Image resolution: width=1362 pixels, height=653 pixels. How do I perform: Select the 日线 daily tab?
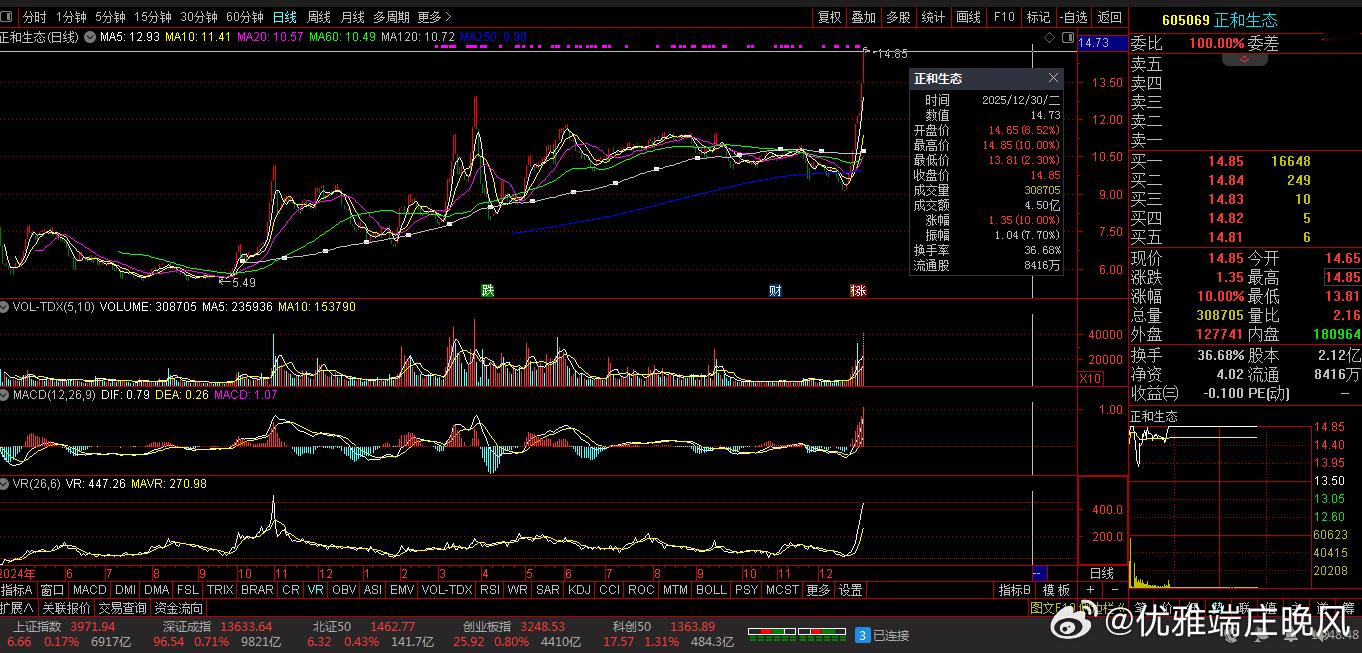[285, 17]
